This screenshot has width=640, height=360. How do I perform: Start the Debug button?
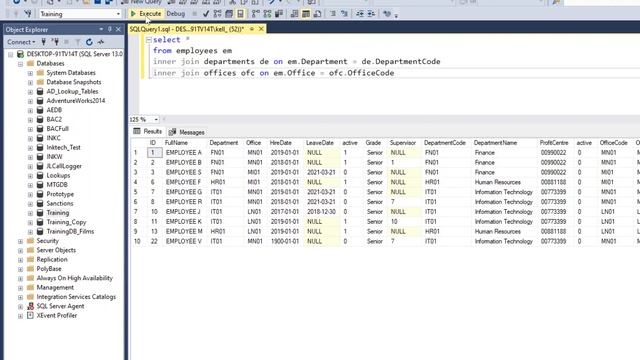176,14
